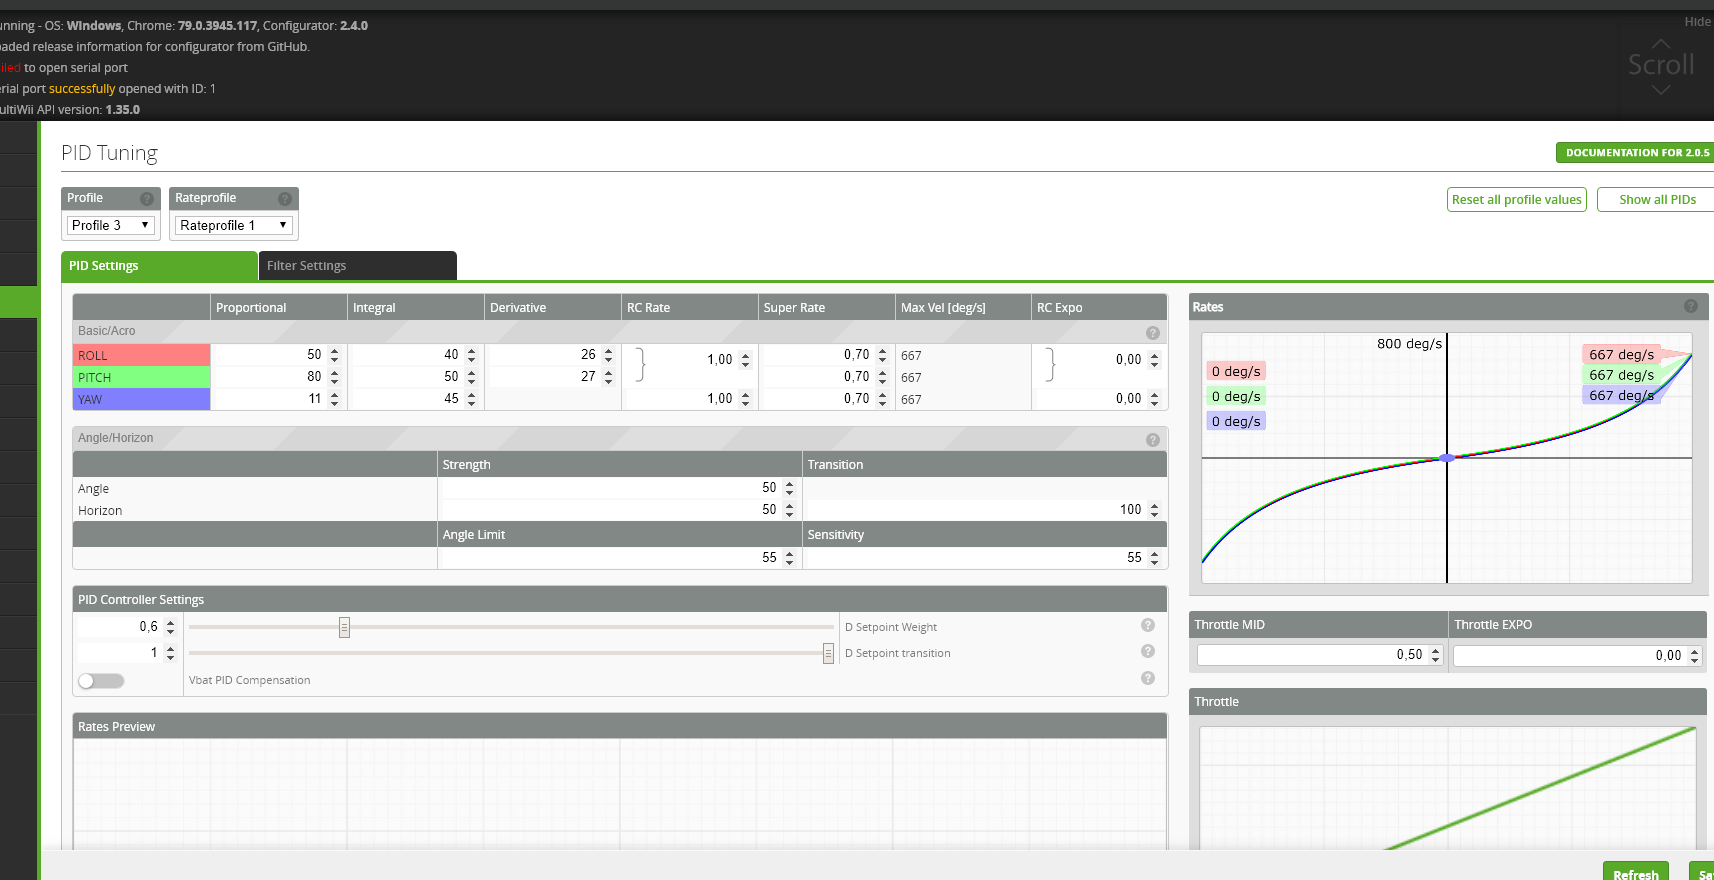Click the Scroll log control
1714x880 pixels.
point(1661,65)
